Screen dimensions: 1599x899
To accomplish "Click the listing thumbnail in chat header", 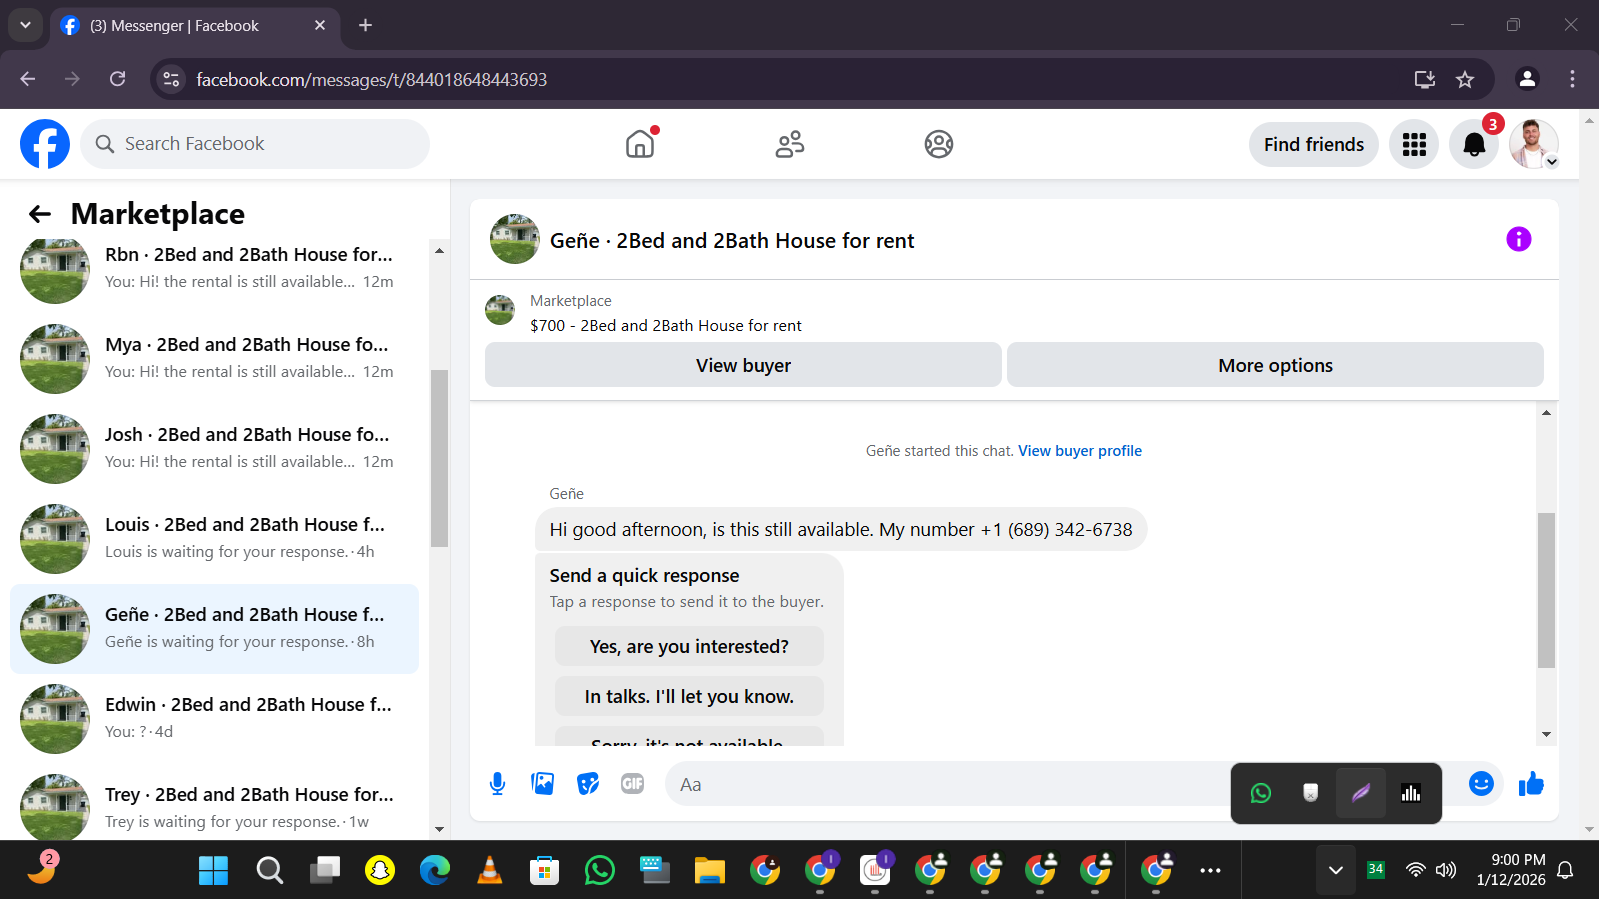I will (515, 239).
